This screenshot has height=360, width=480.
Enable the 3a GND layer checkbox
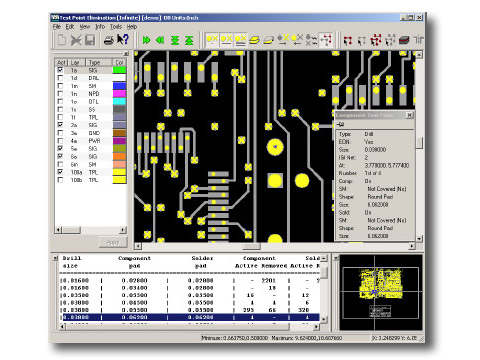60,133
